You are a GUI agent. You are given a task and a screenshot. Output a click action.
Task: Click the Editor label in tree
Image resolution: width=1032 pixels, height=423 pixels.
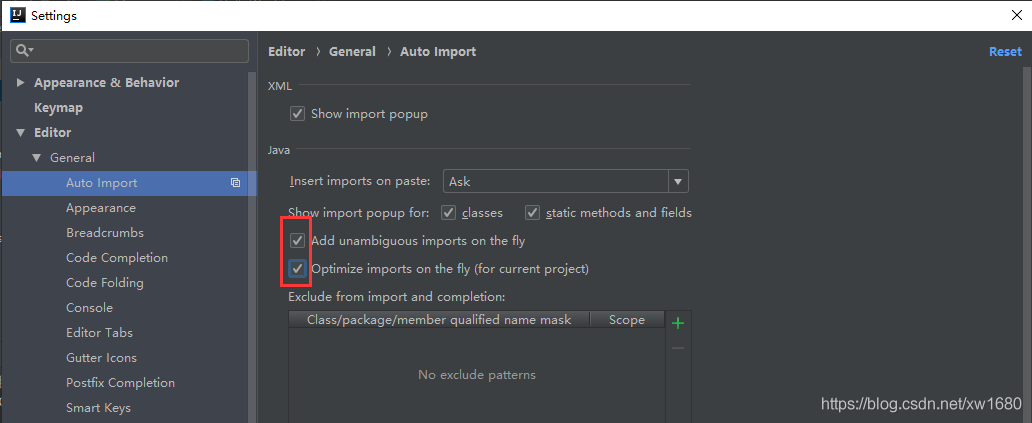pos(53,133)
